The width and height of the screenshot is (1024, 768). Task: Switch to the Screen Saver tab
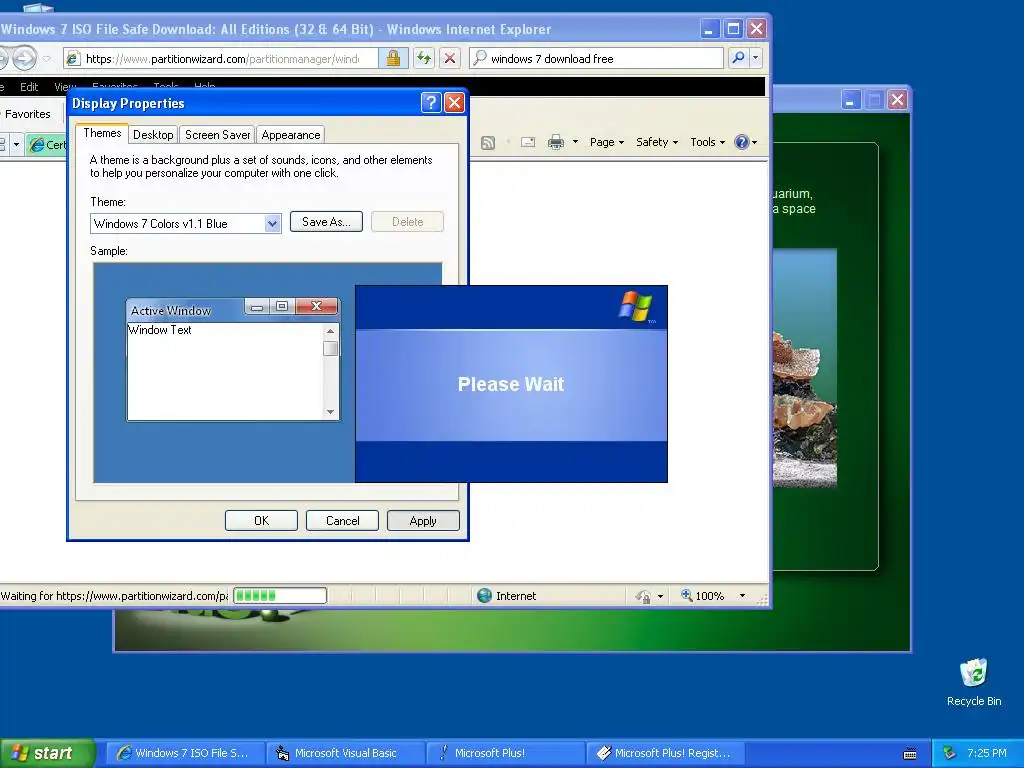[217, 135]
